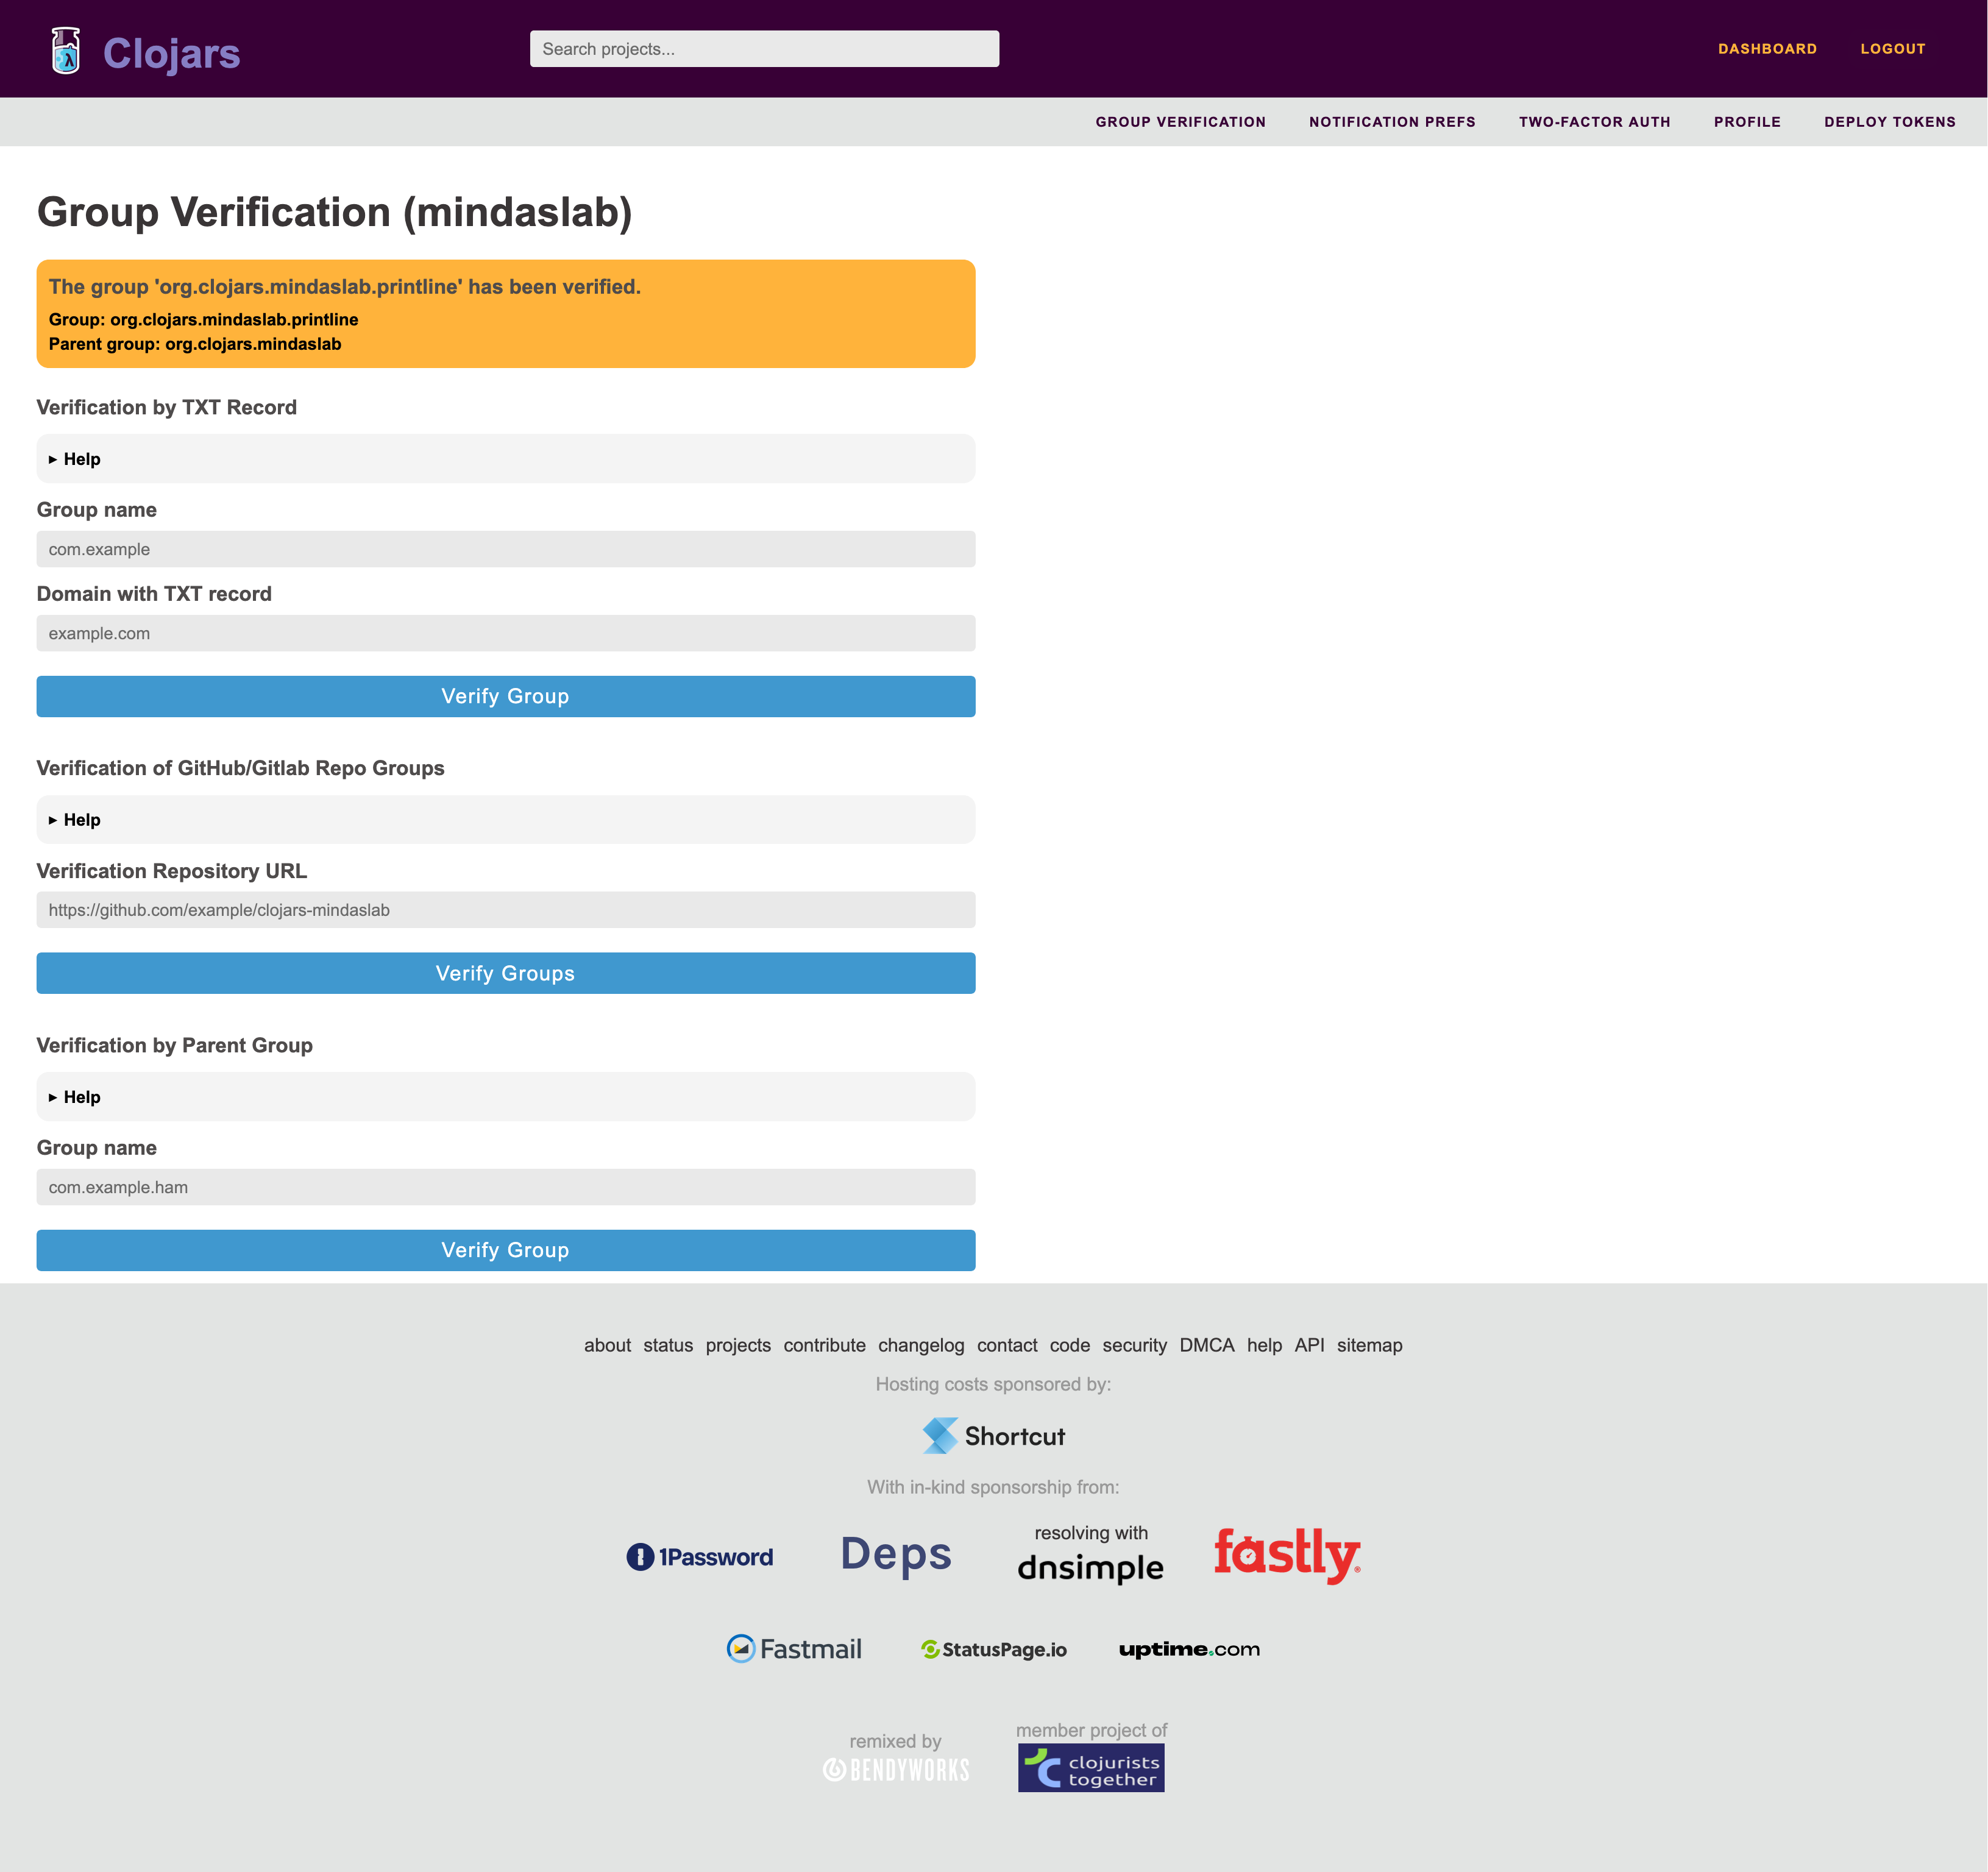Click the dnsimple sponsor logo

pyautogui.click(x=1090, y=1566)
